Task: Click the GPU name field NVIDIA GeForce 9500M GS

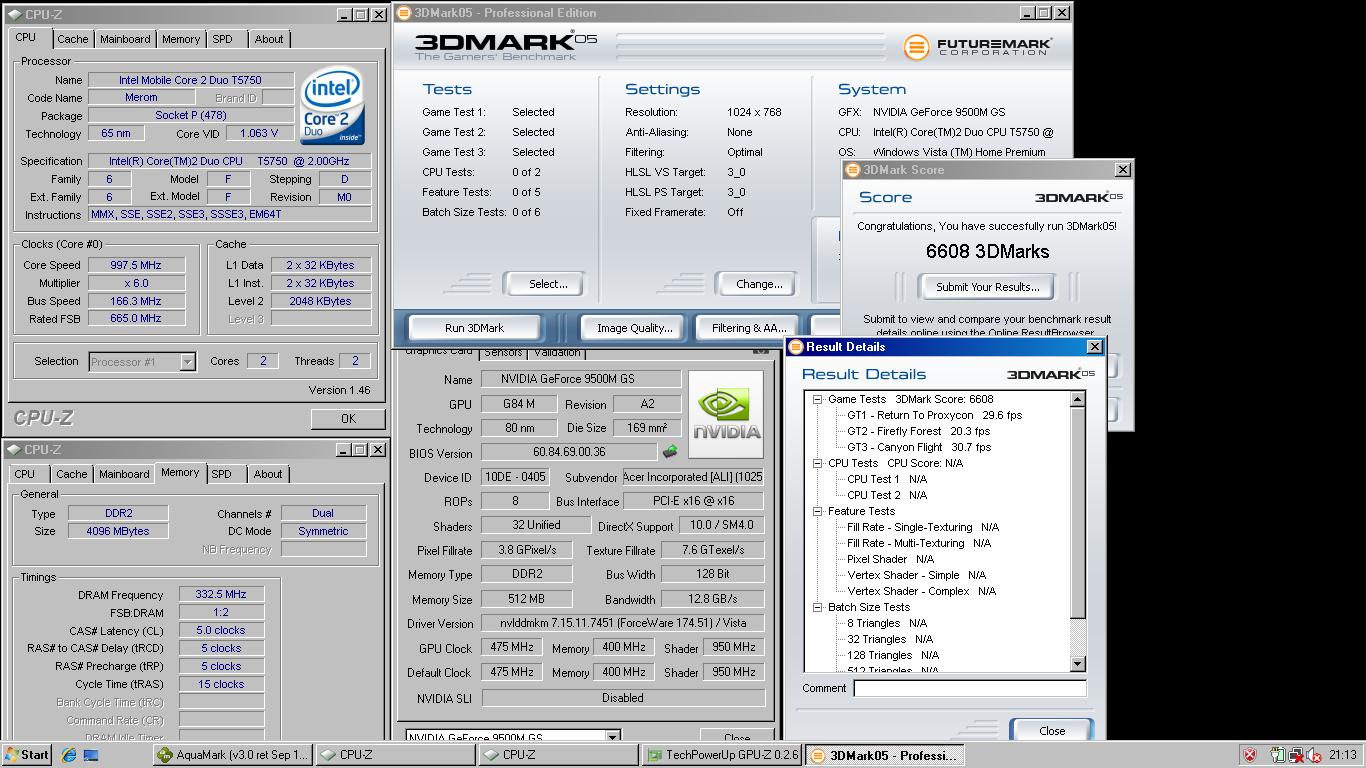Action: 581,379
